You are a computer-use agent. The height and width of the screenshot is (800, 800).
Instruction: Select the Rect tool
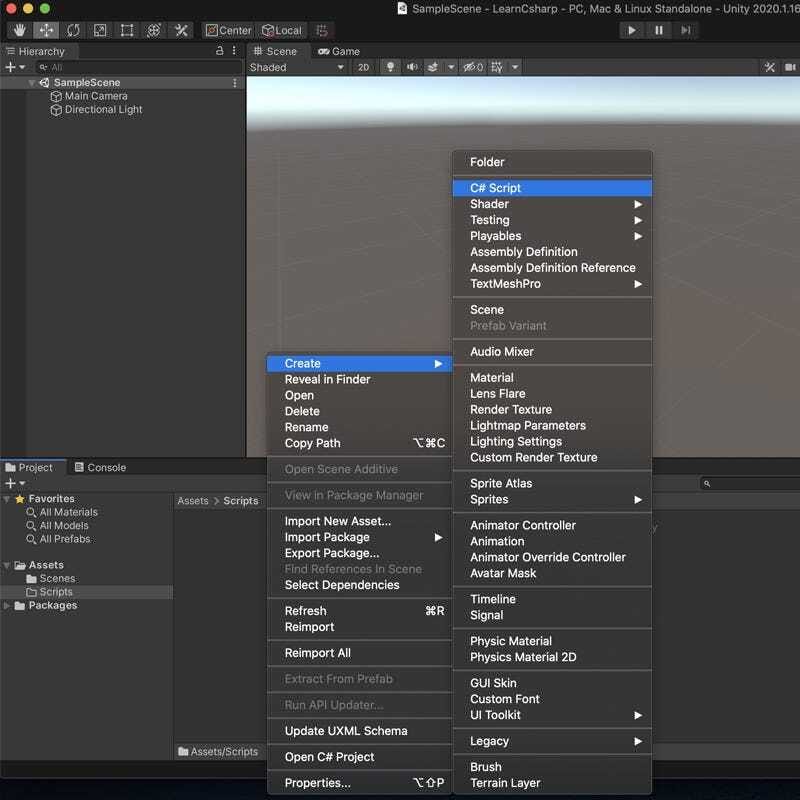click(x=127, y=30)
